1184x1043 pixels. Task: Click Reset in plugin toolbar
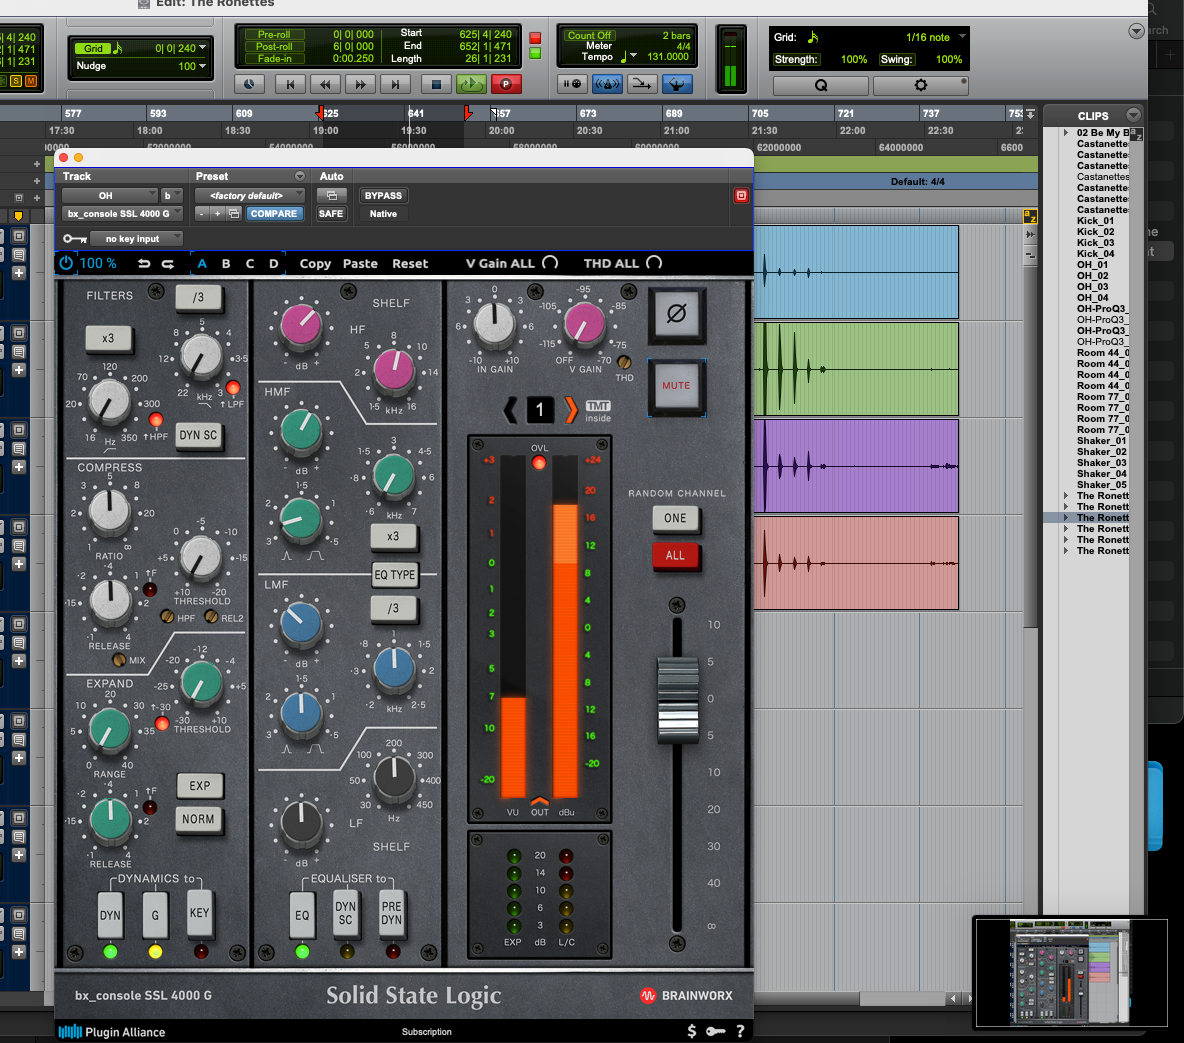click(410, 264)
